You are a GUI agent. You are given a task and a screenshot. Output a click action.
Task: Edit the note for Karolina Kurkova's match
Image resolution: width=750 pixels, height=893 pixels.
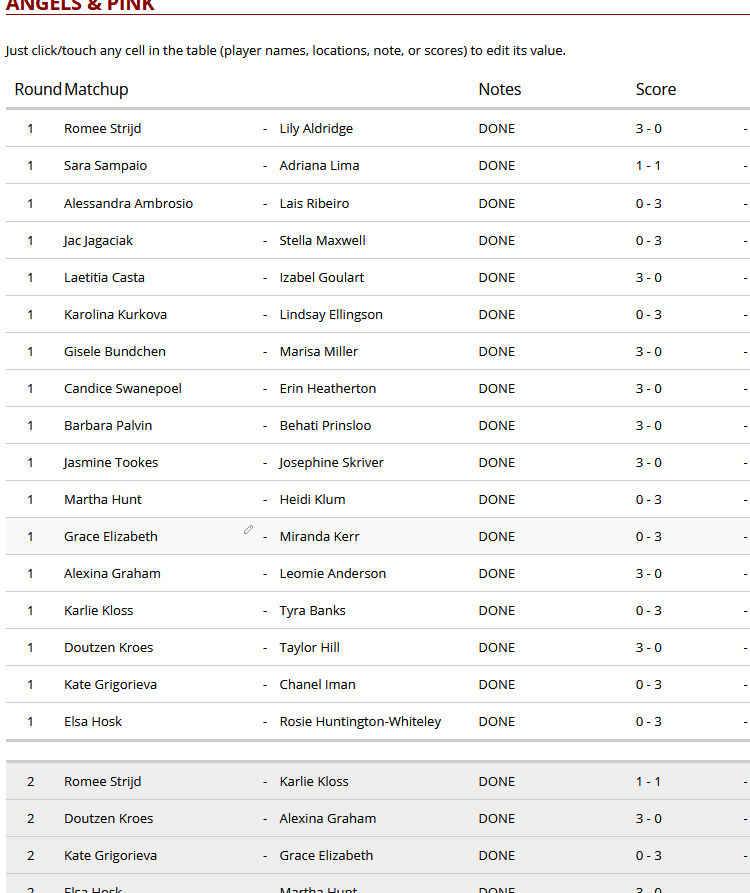pos(496,314)
